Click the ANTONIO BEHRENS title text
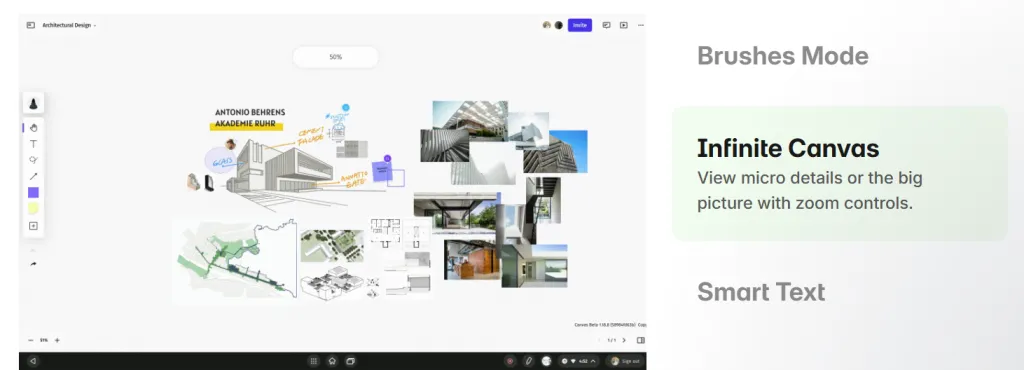The image size is (1024, 370). coord(250,112)
